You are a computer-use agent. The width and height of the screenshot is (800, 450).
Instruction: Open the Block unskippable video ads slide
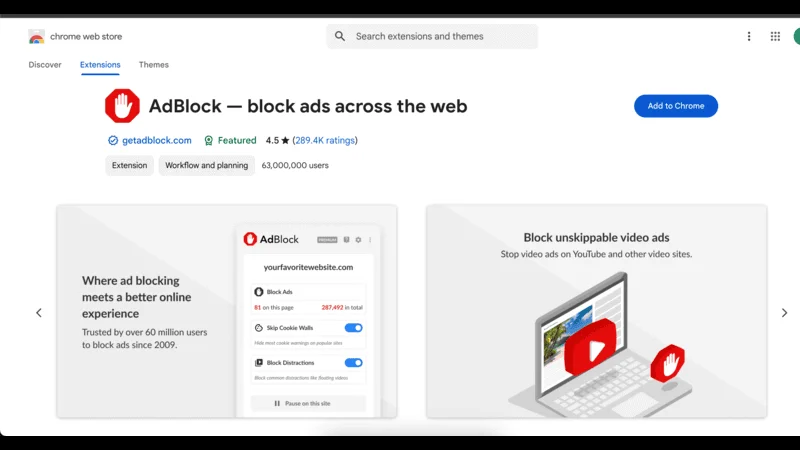click(x=596, y=311)
